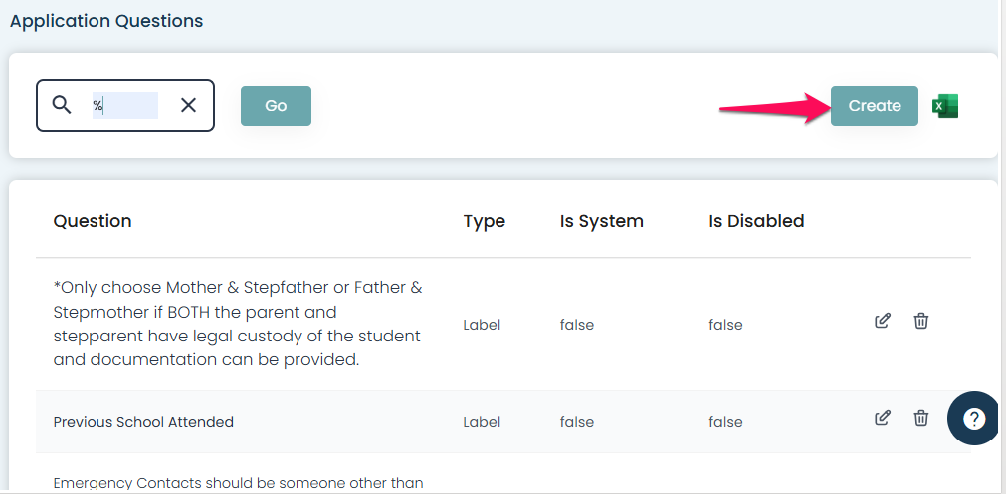Focus the search input containing %

coord(125,105)
